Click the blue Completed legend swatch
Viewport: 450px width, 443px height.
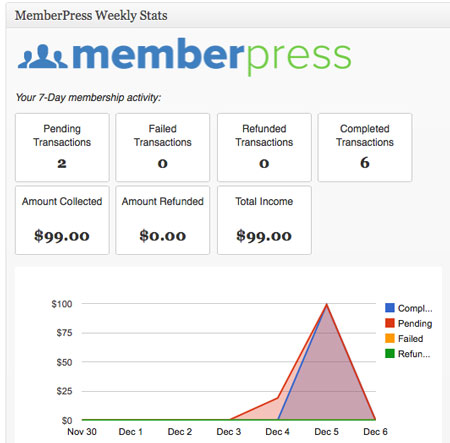tap(390, 308)
